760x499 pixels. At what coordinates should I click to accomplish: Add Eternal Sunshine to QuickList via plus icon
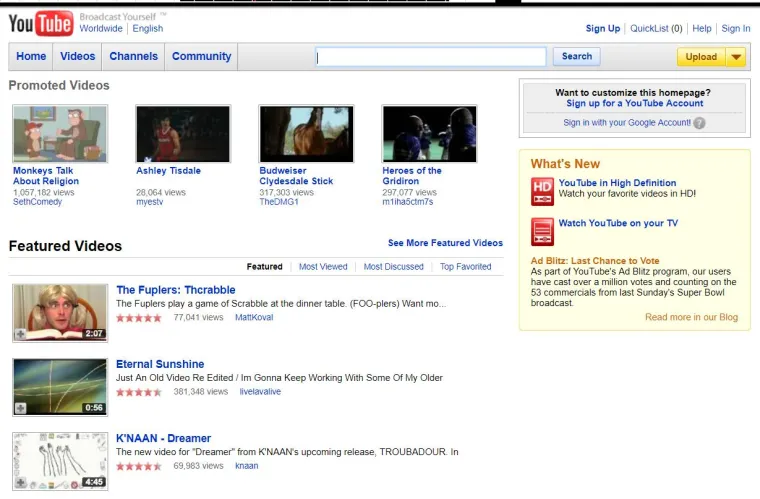(20, 408)
